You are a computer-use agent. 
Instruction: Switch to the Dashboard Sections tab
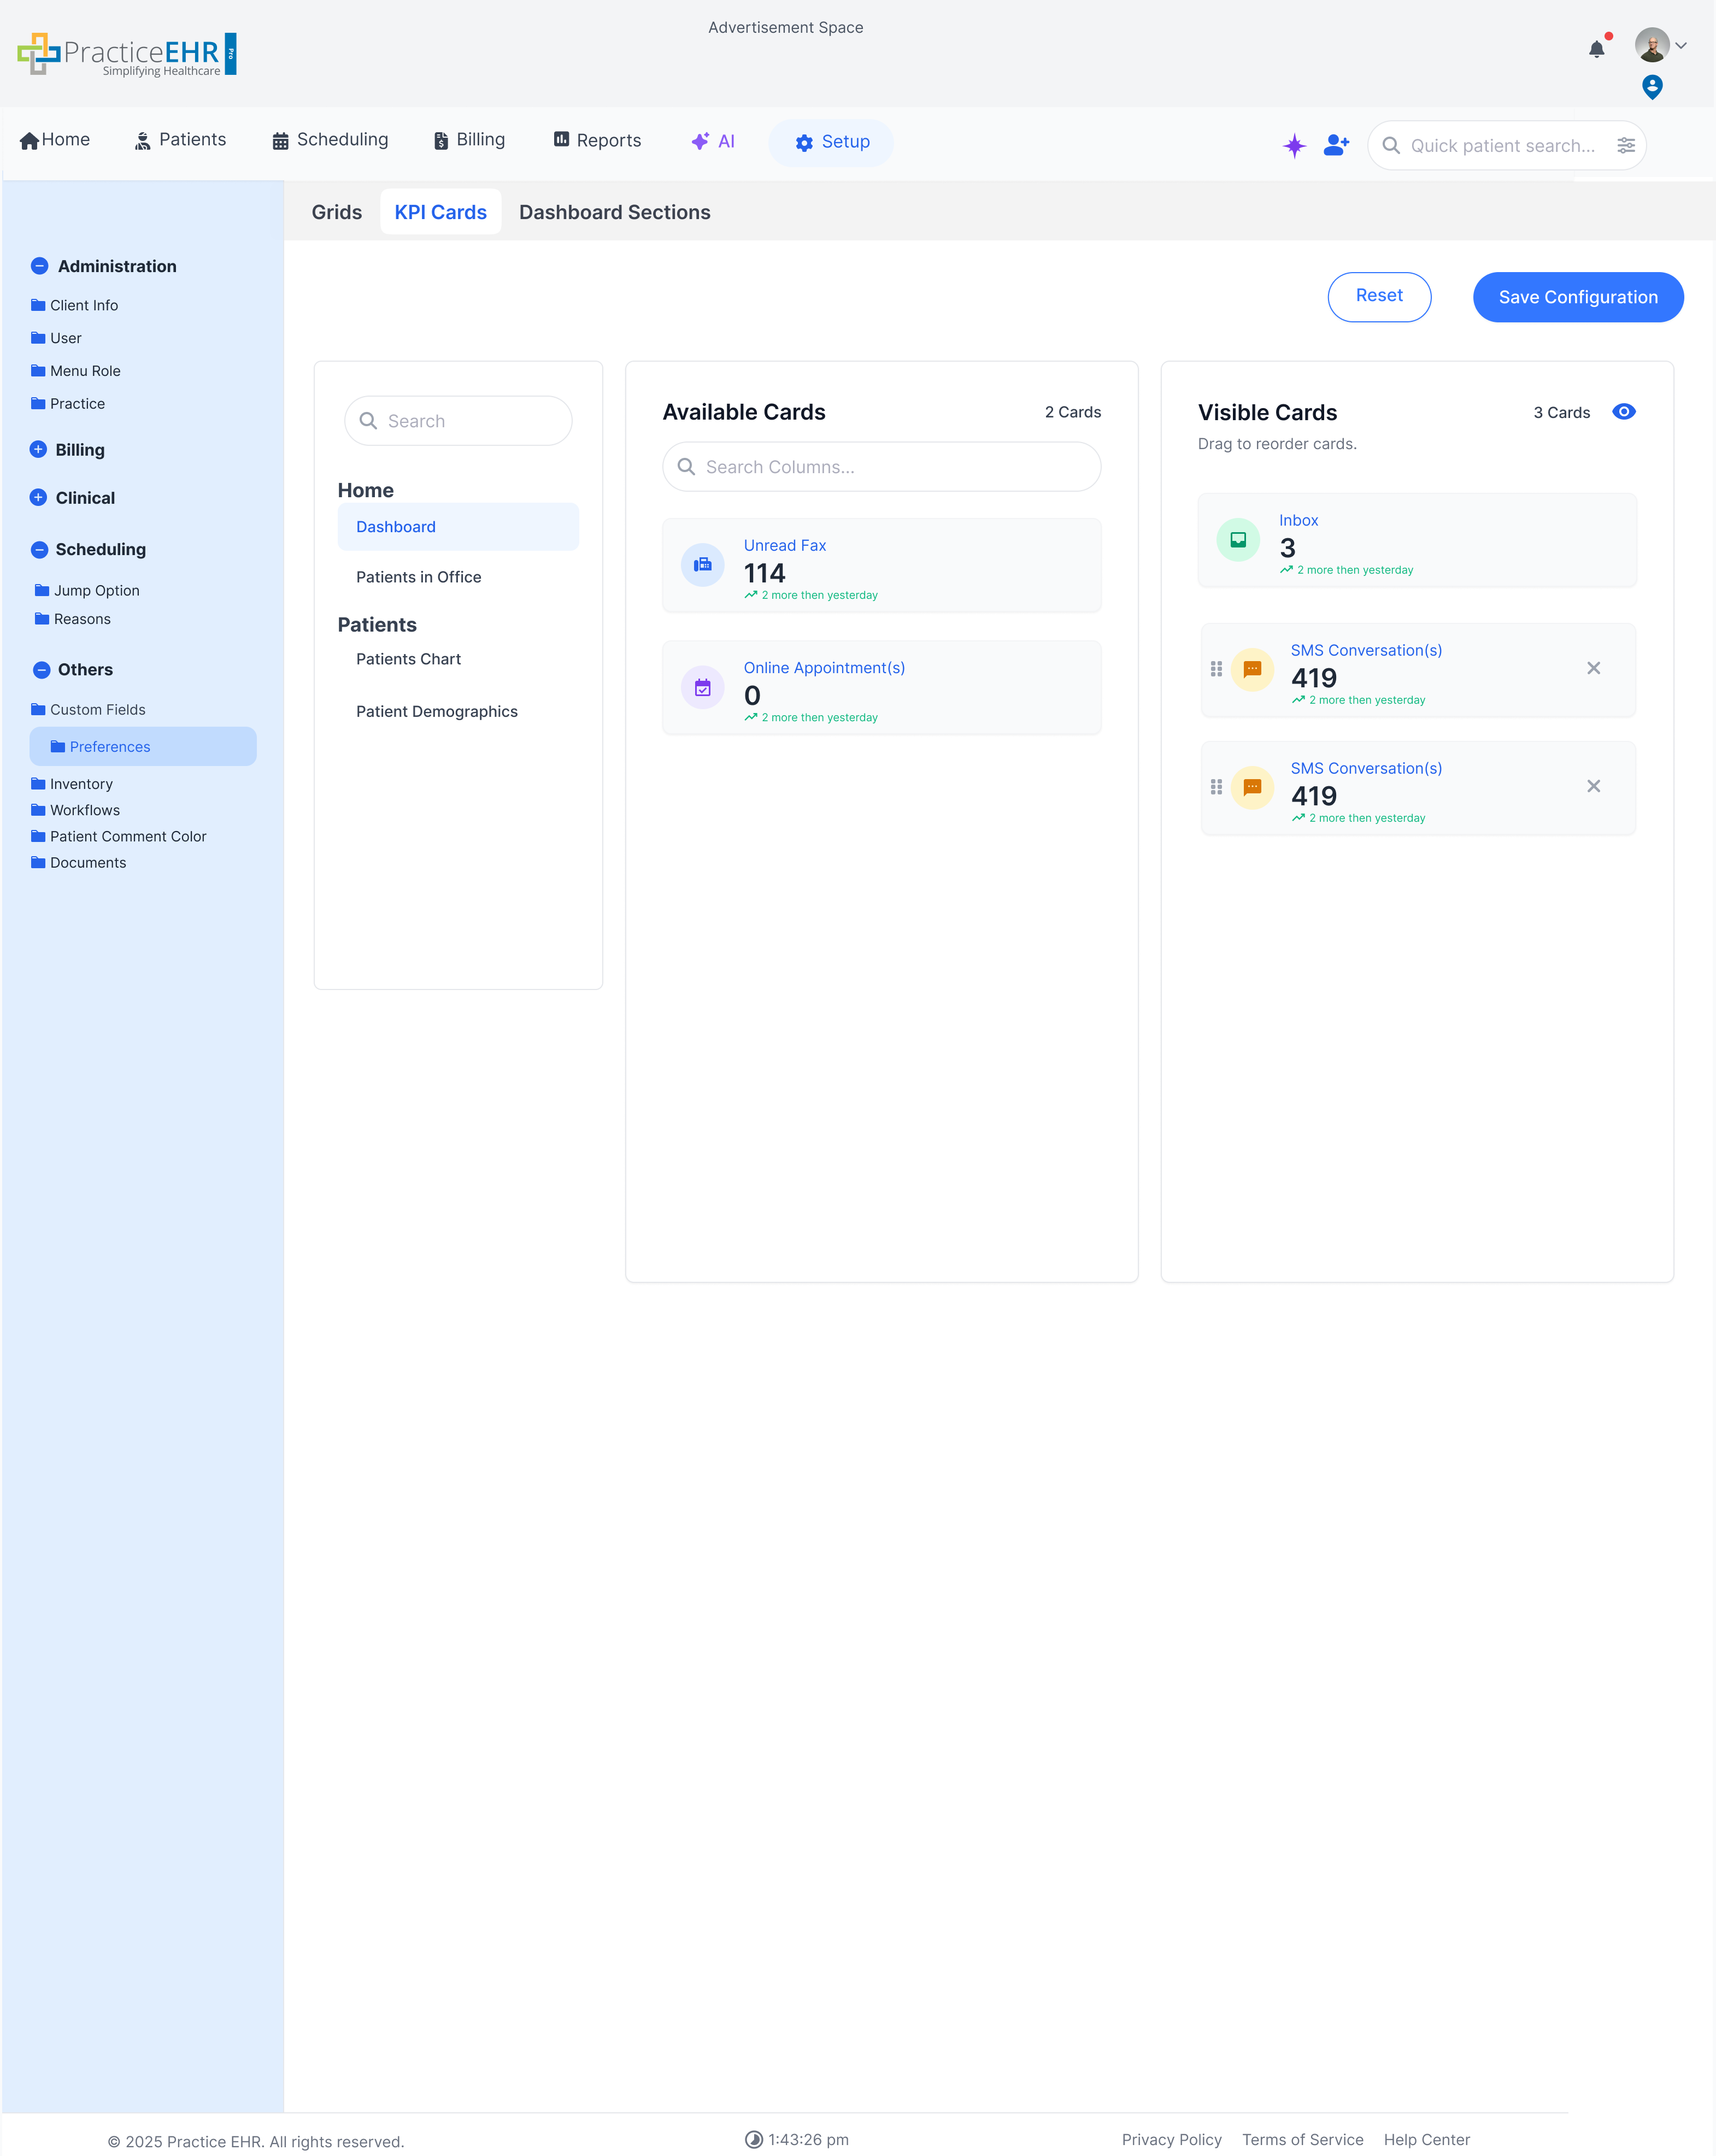(x=614, y=212)
